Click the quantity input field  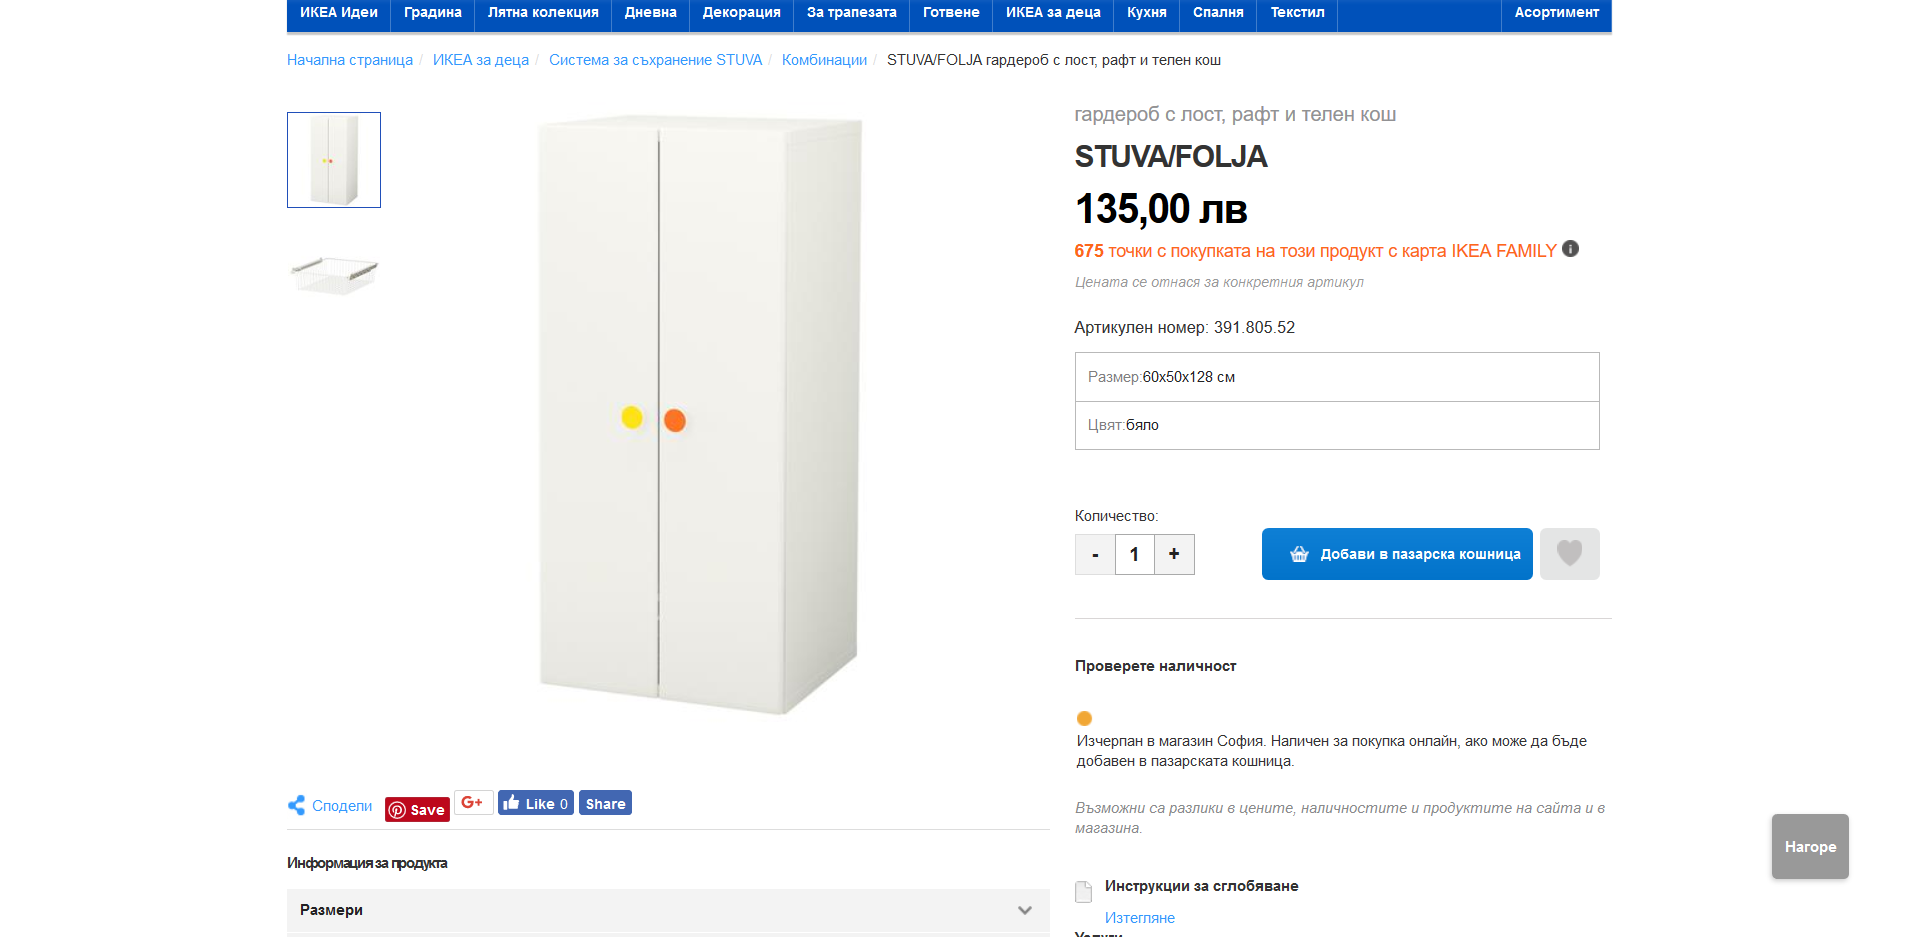[1134, 554]
